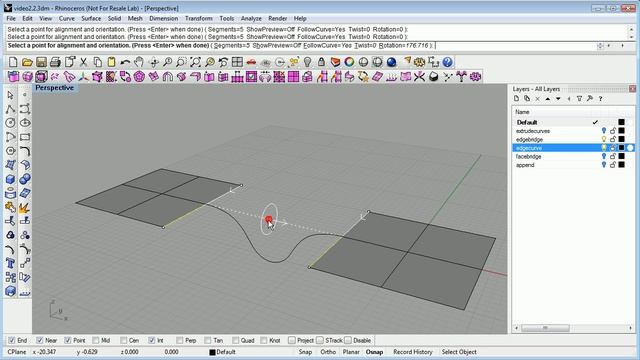Viewport: 640px width, 360px height.
Task: Click the New file icon
Action: point(13,62)
